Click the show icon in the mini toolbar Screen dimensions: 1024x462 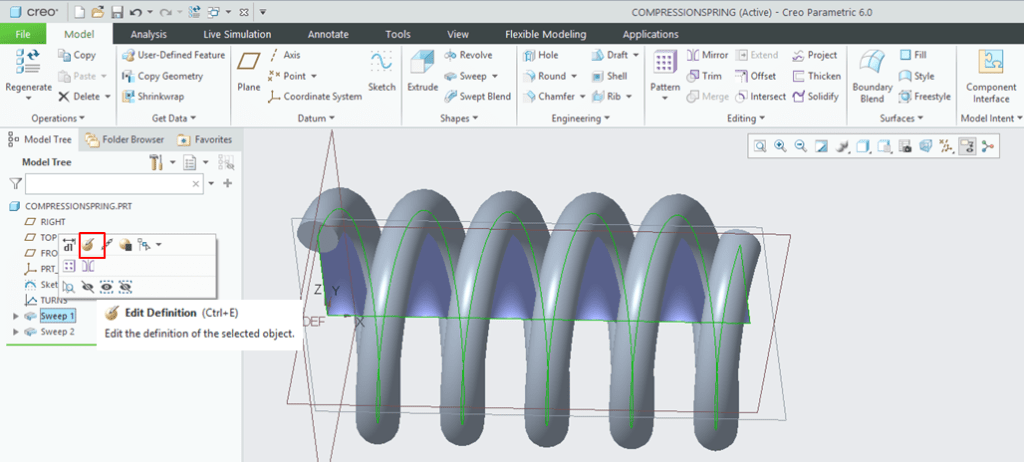coord(106,286)
